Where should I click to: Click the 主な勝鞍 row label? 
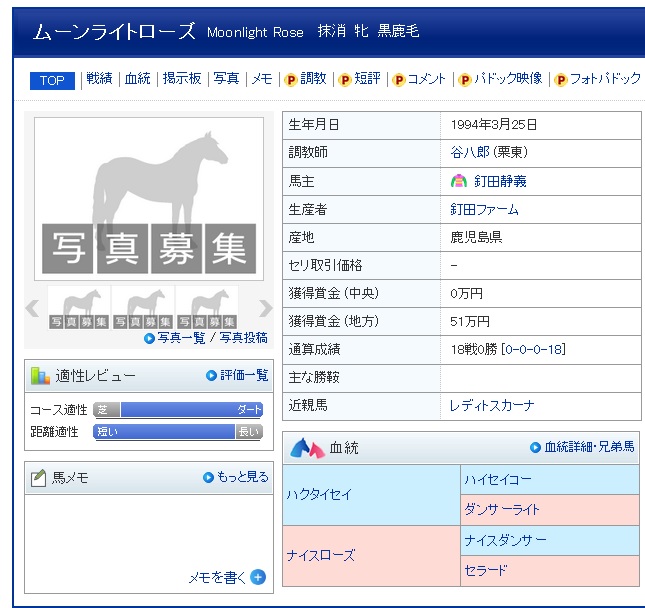(x=314, y=377)
